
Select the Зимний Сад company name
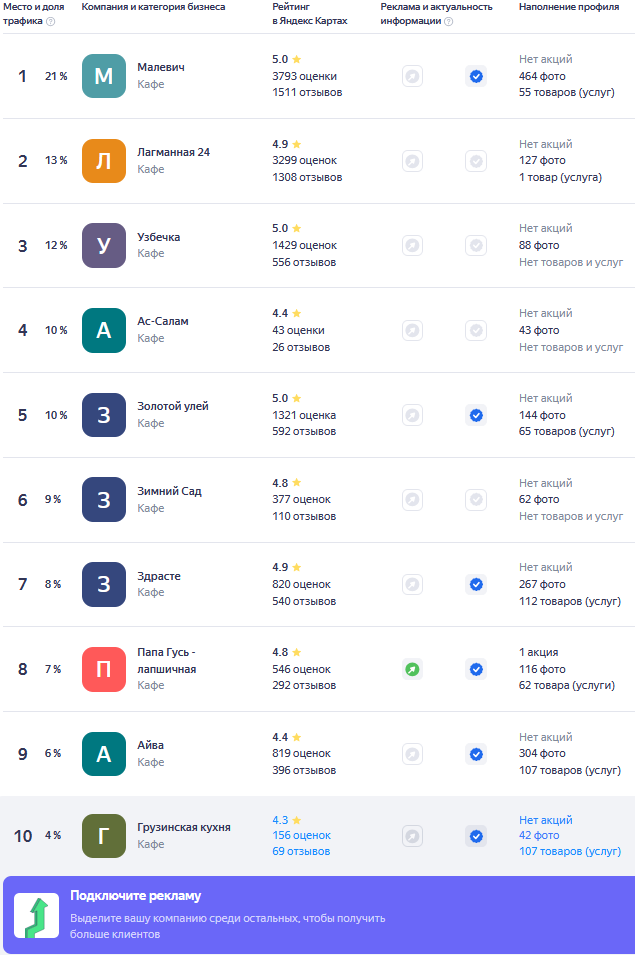click(x=169, y=491)
